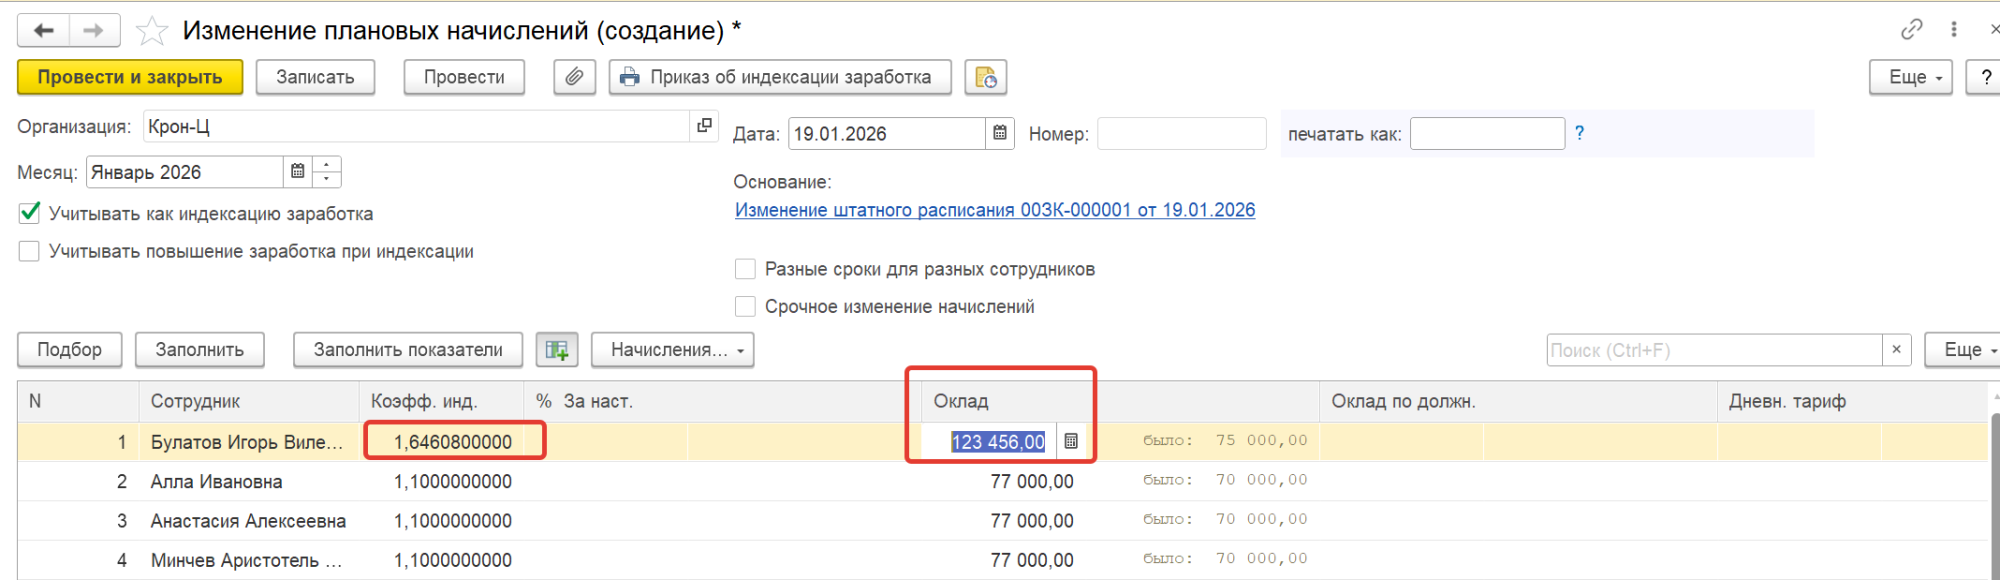Tick the Срочное изменение начислений checkbox

(745, 307)
